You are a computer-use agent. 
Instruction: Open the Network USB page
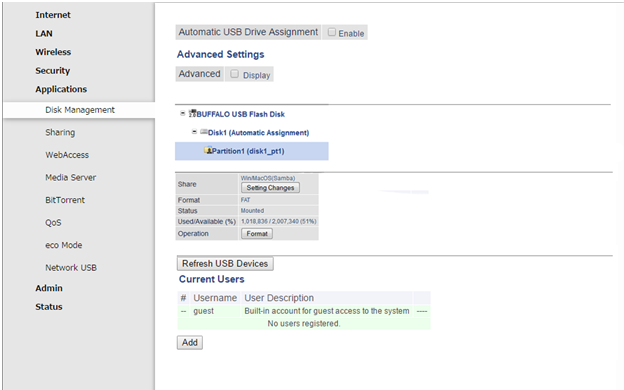click(x=71, y=268)
